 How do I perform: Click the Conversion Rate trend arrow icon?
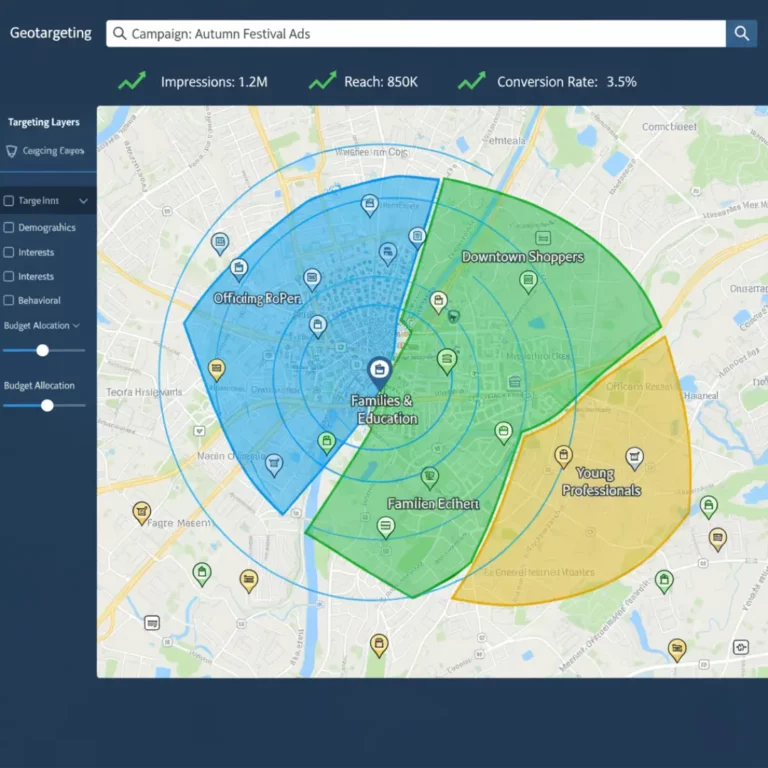pos(472,81)
